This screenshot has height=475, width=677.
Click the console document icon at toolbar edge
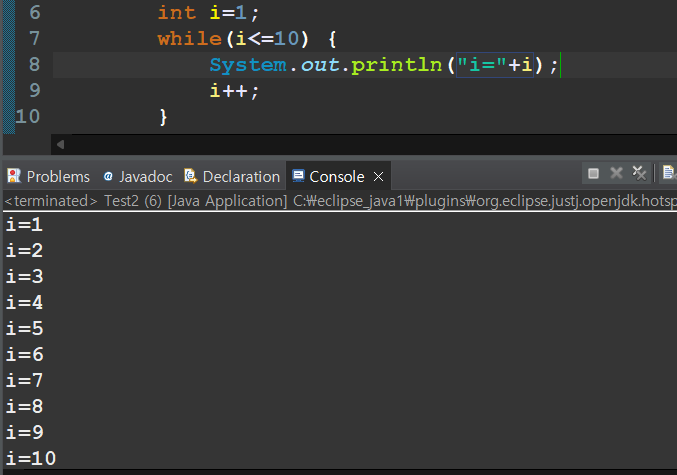pos(669,173)
